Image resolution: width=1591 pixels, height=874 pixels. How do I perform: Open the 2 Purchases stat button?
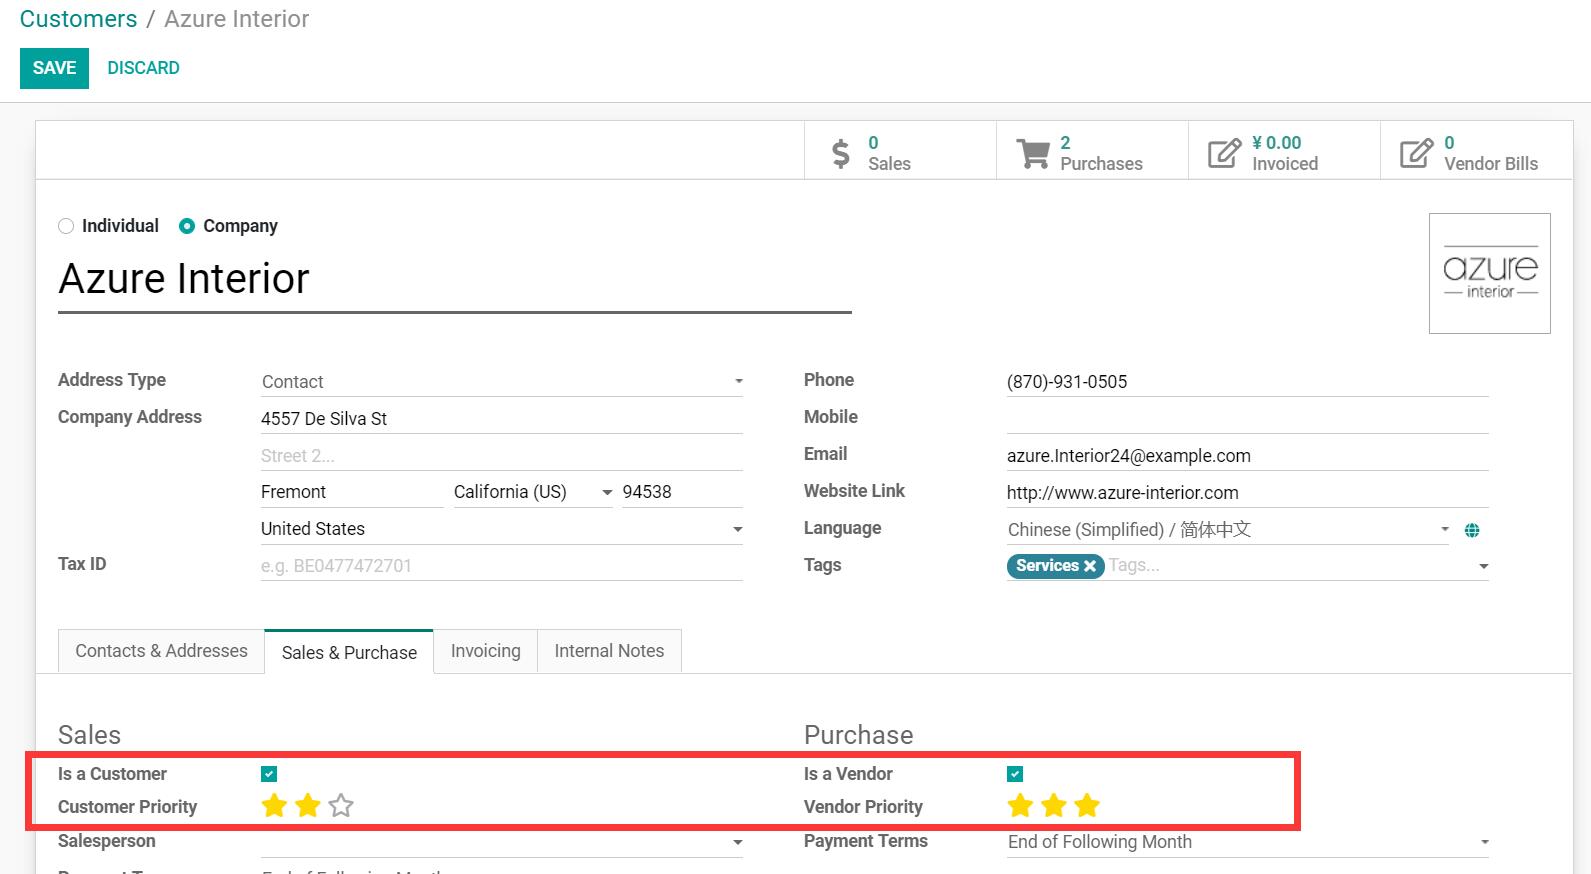(1092, 153)
